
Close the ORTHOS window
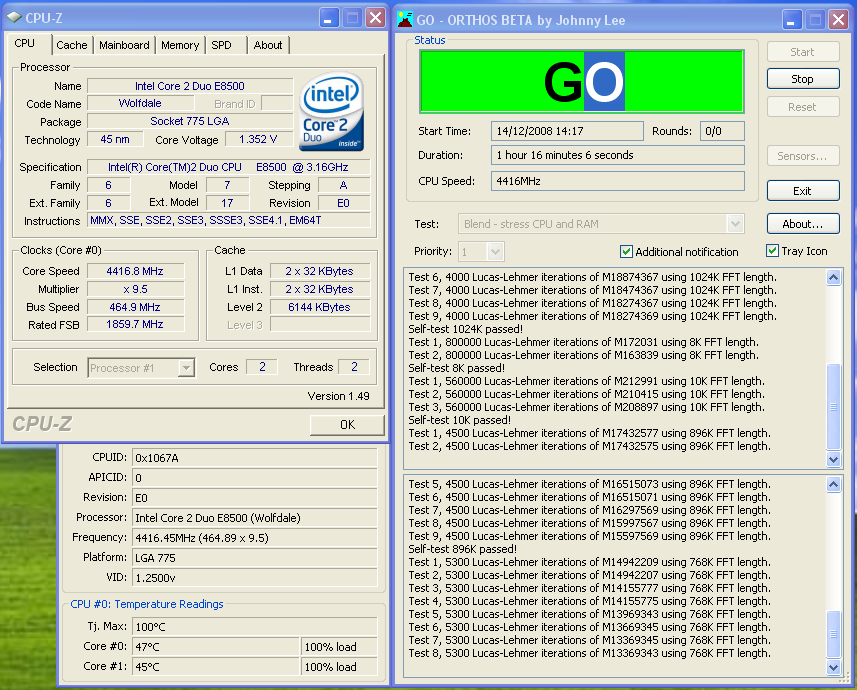[838, 20]
